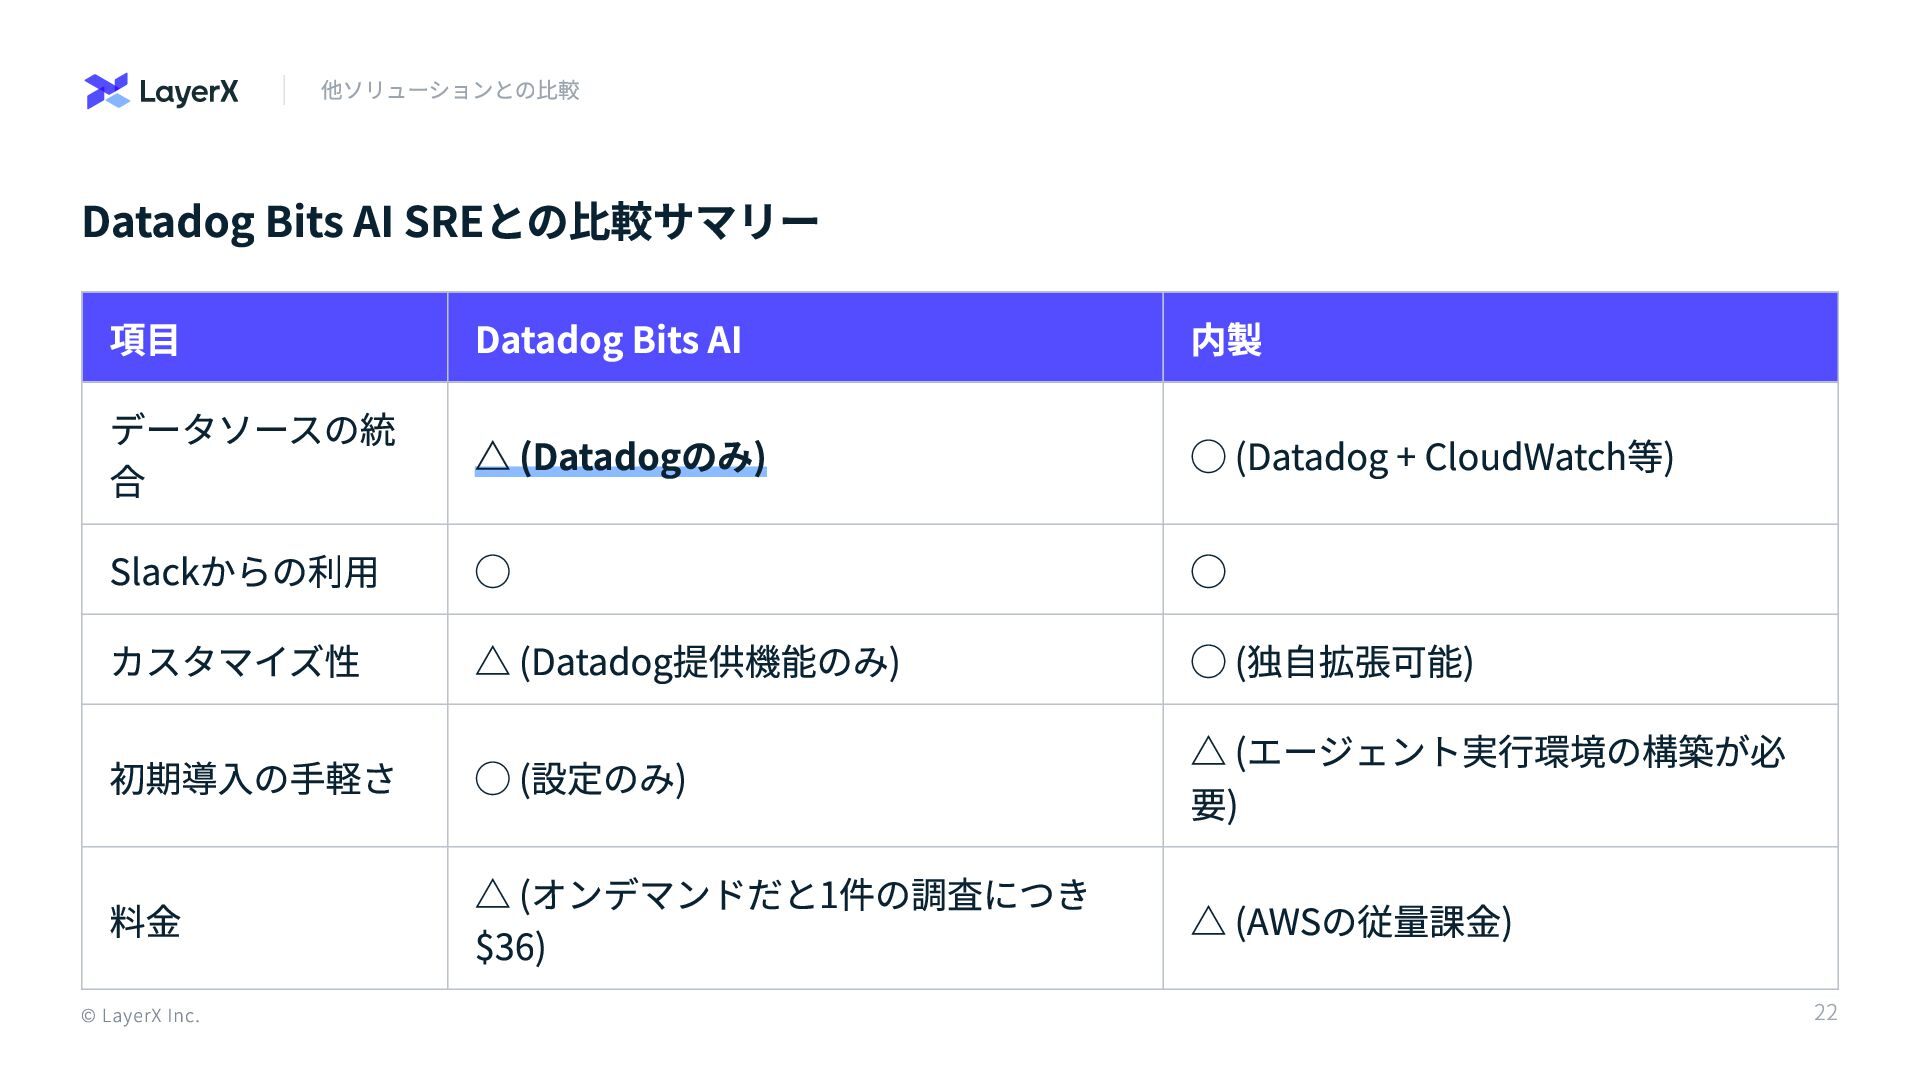Click the © LayerX Inc. footer text
This screenshot has width=1920, height=1080.
coord(140,1015)
